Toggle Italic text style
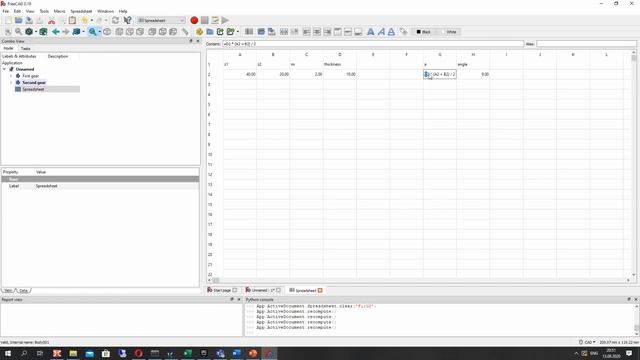 (381, 32)
